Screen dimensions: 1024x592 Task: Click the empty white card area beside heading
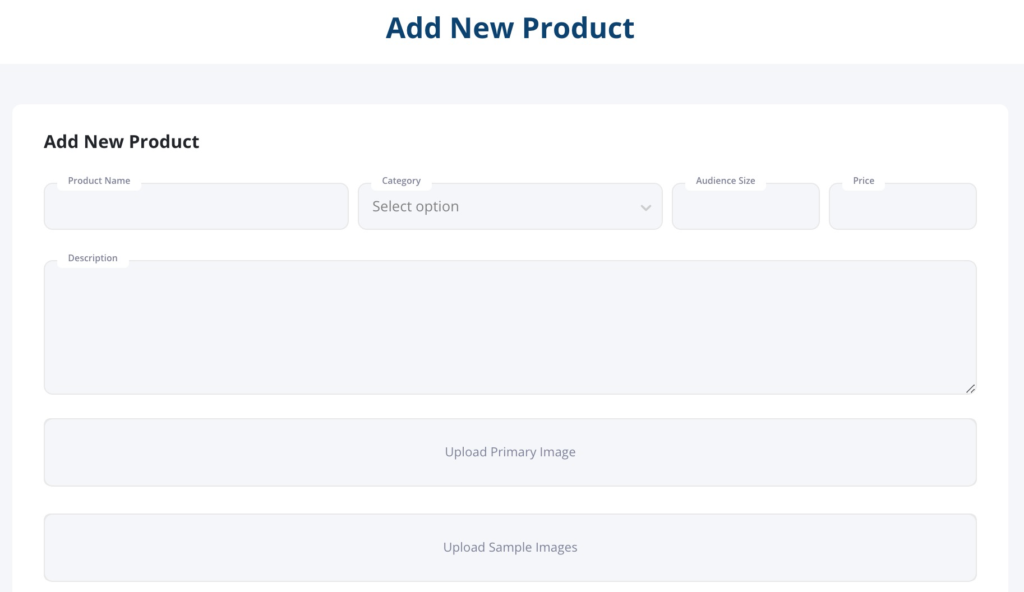tap(588, 142)
